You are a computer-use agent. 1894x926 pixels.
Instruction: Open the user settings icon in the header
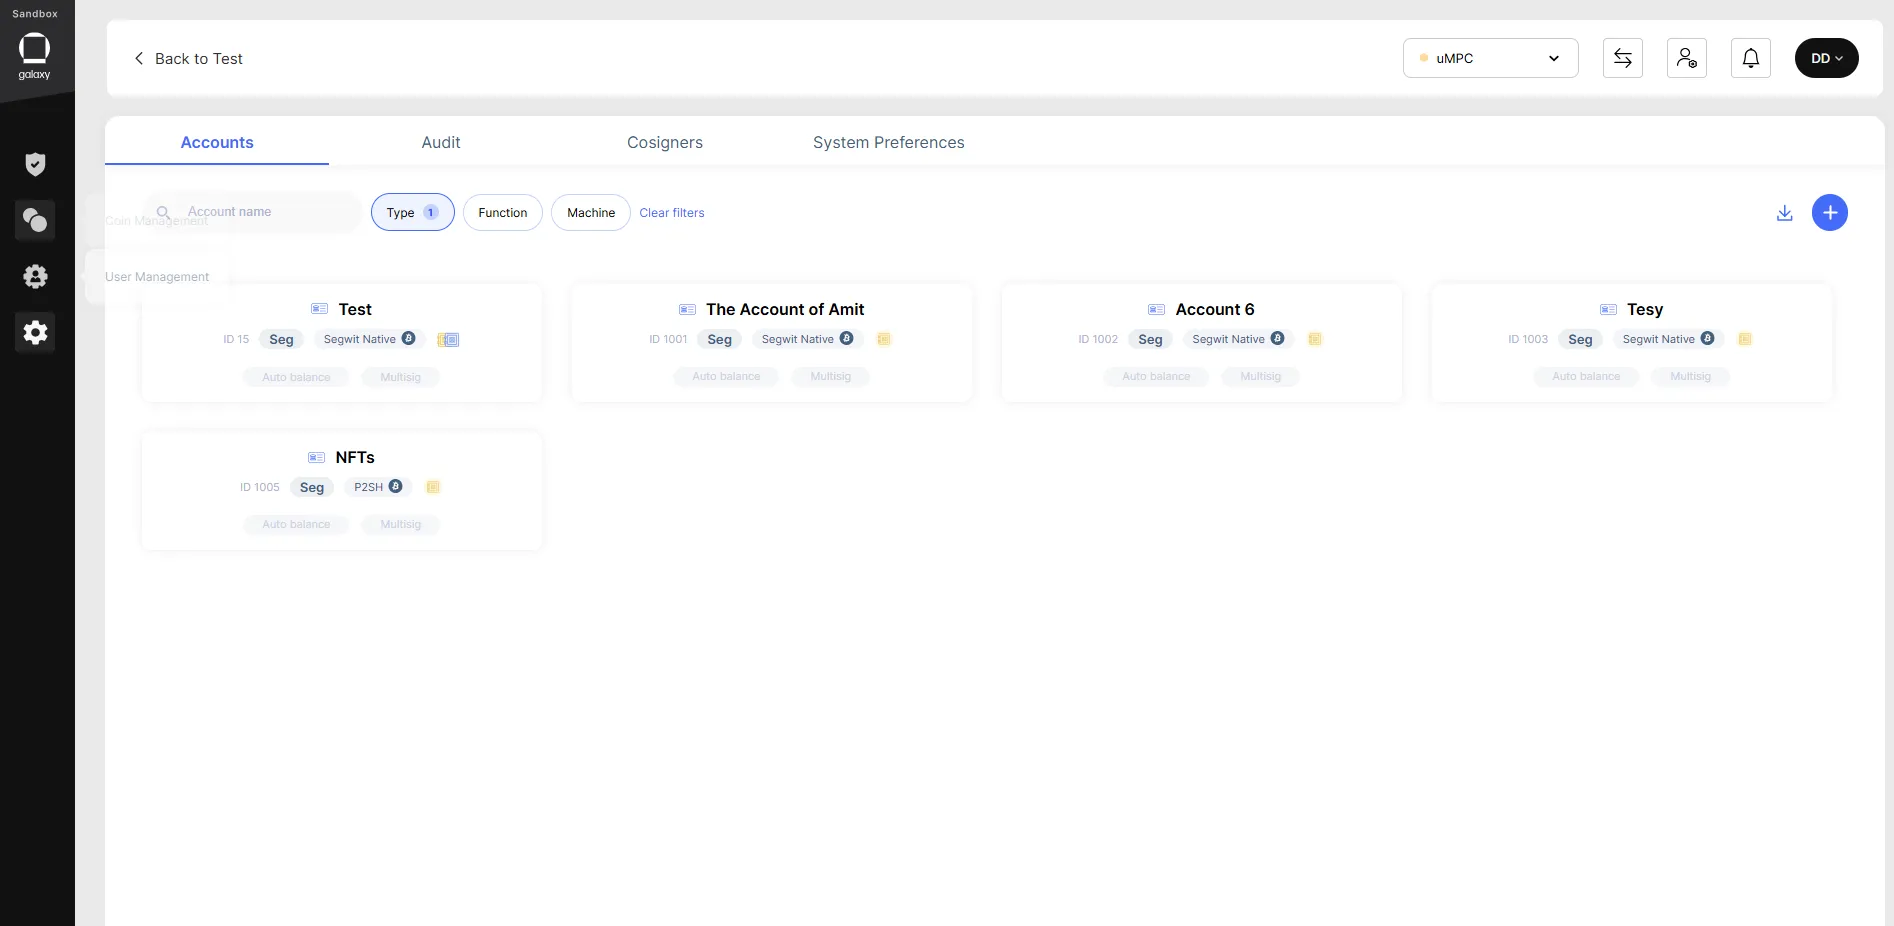coord(1687,58)
